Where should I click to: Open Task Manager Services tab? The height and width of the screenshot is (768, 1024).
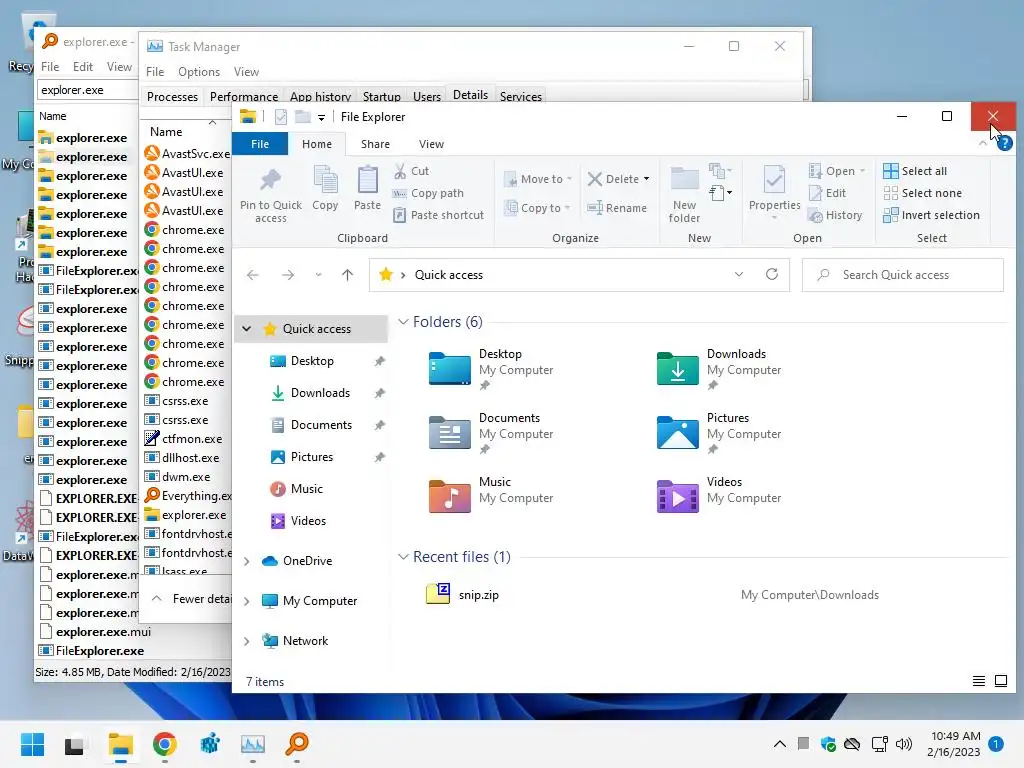(x=520, y=96)
